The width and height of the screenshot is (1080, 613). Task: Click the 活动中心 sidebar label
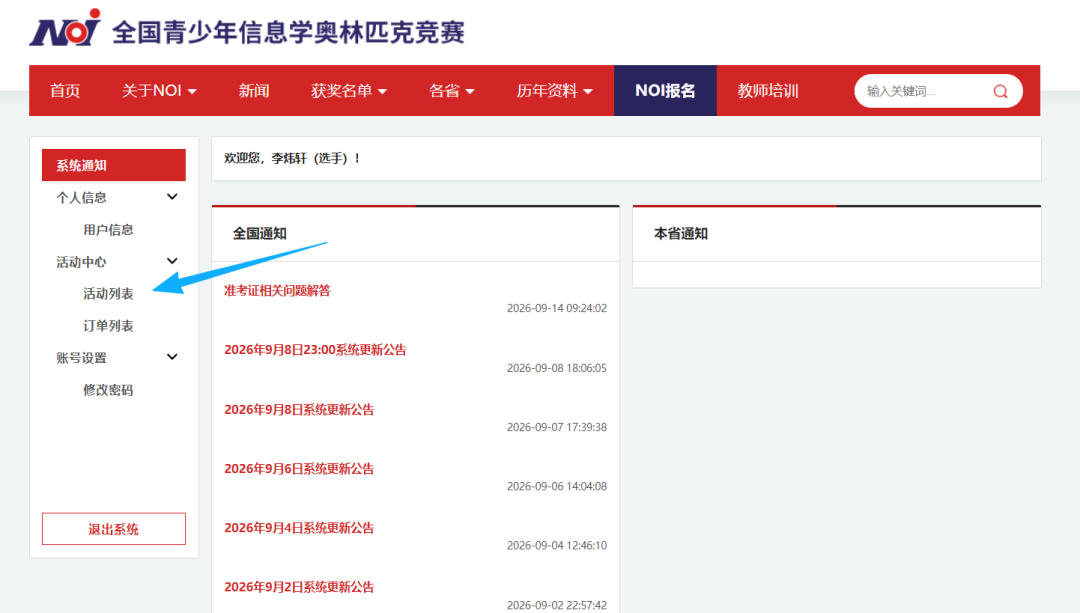coord(81,262)
